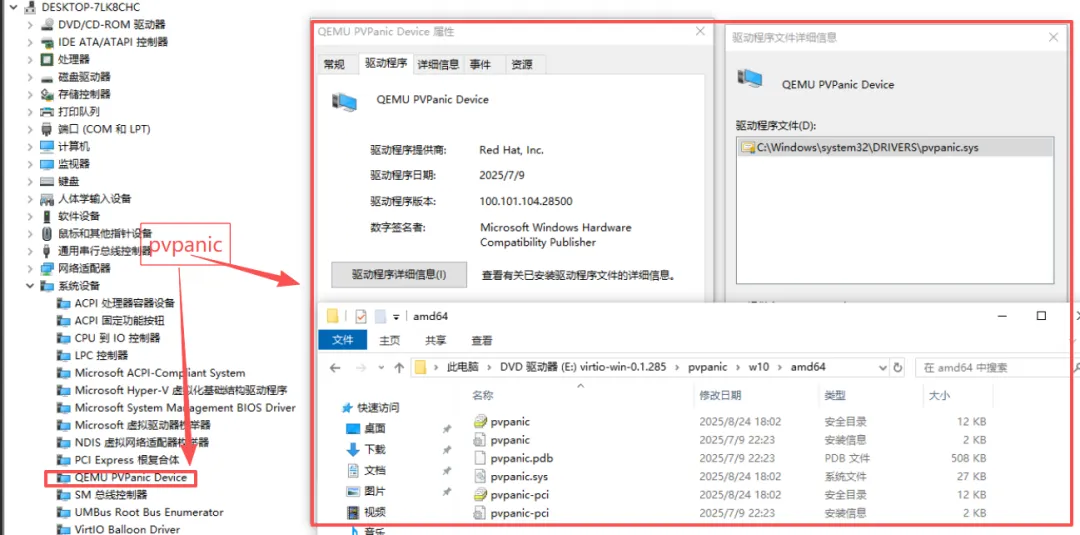This screenshot has height=535, width=1080.
Task: Click the DVD/CD-ROM 驱动器 device icon
Action: pos(48,24)
